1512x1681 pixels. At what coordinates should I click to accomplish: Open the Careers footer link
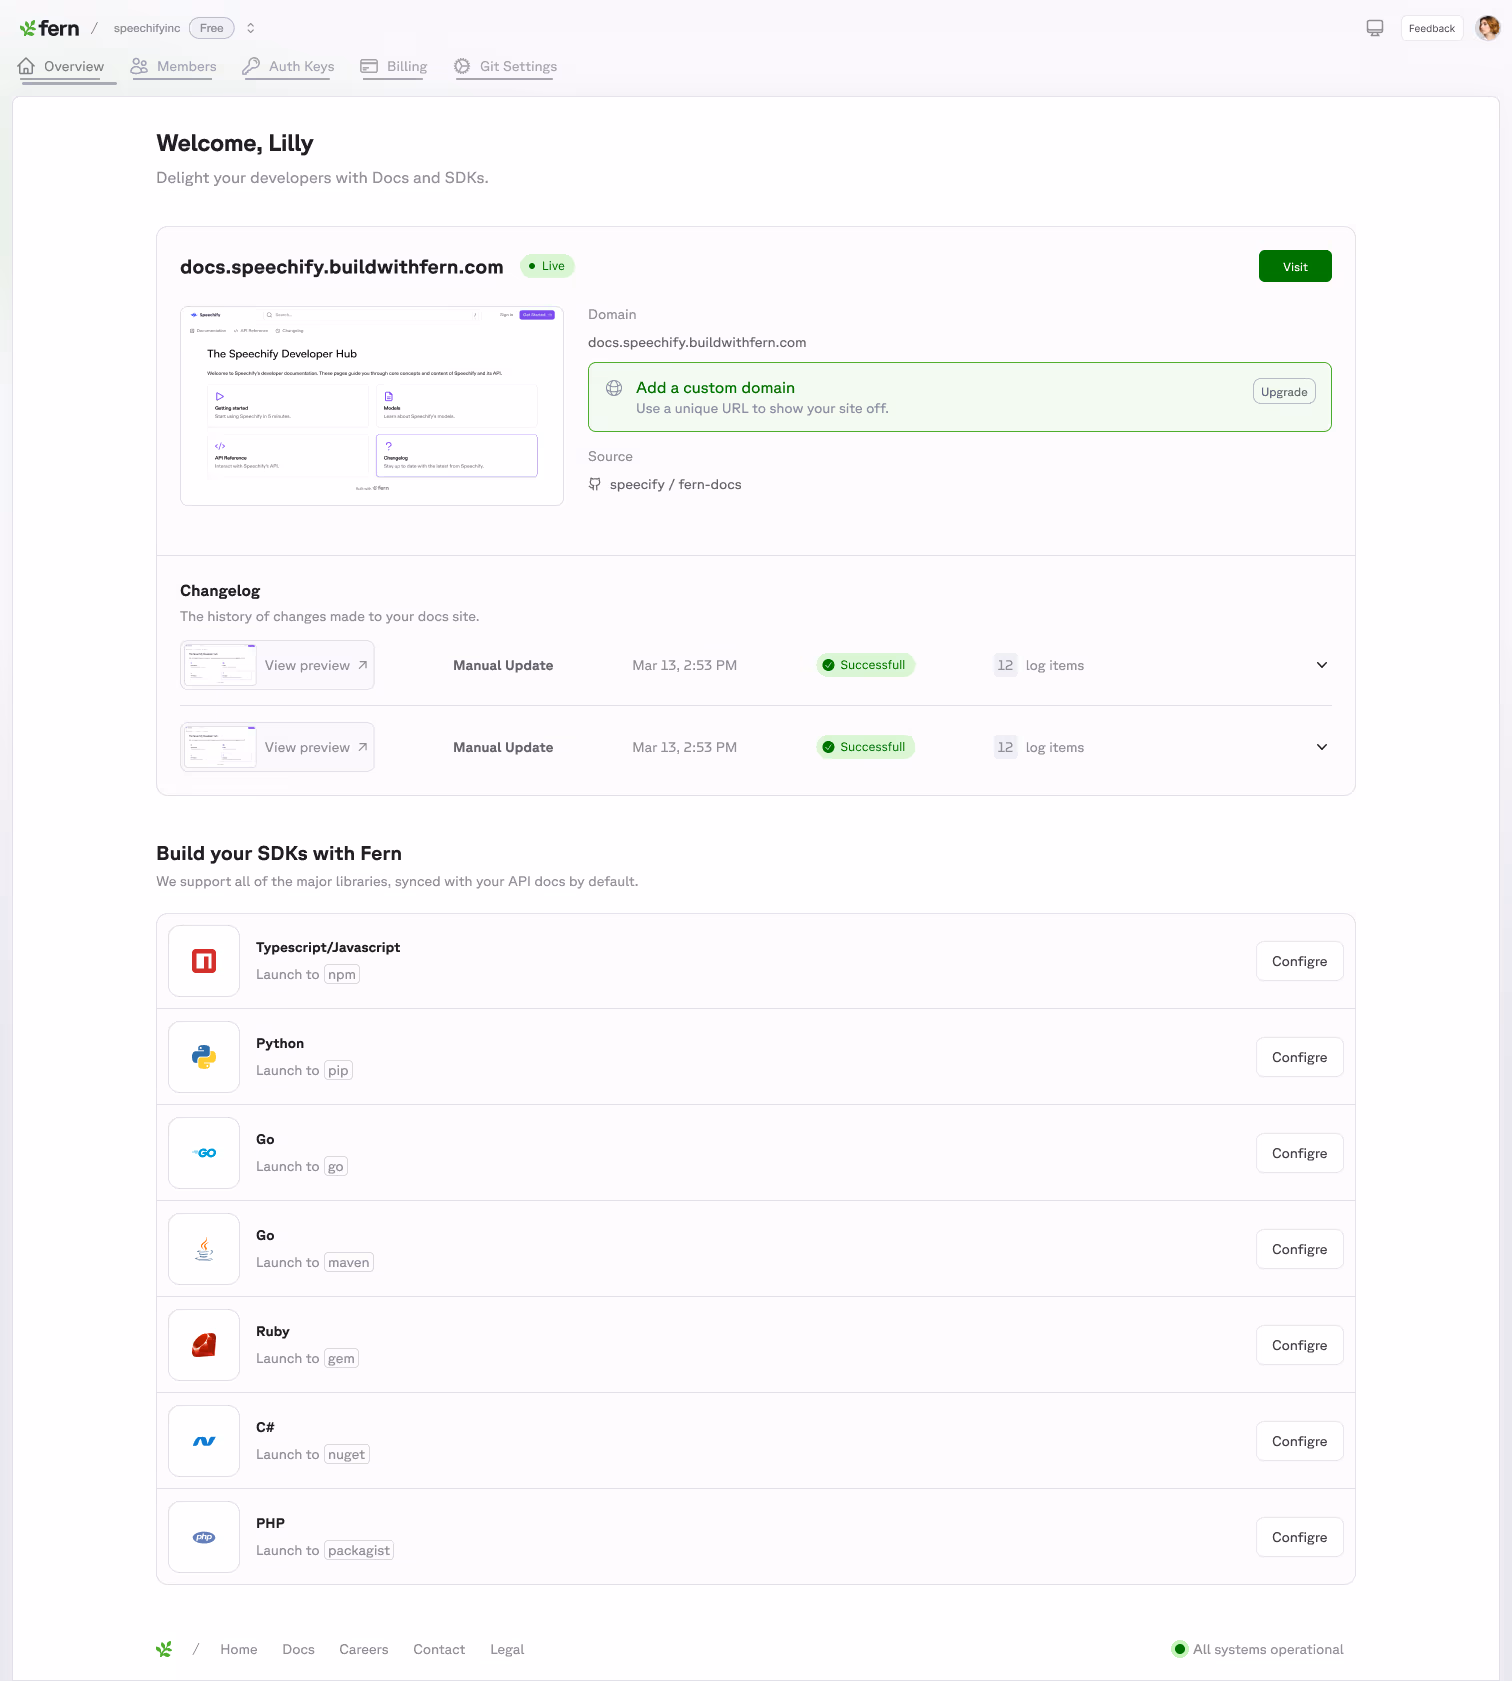click(x=364, y=1649)
